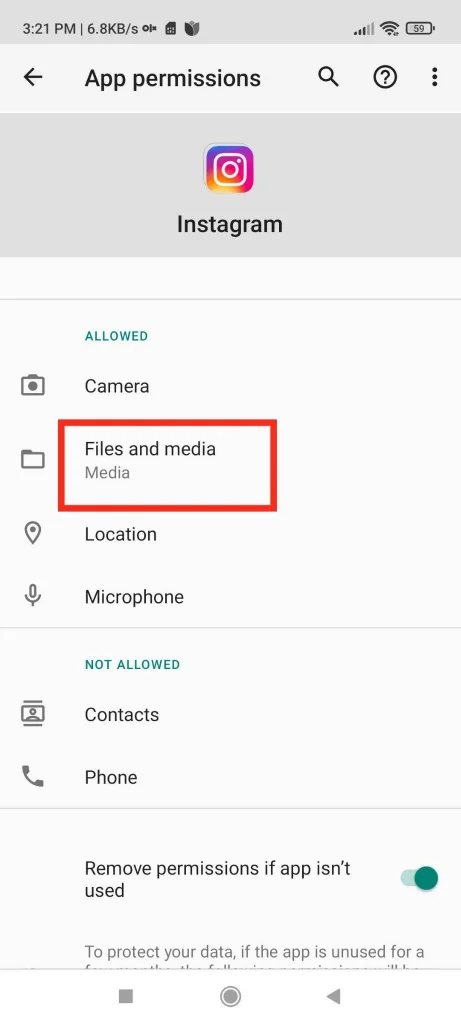Screen dimensions: 461x1024
Task: Click the camera icon beside Camera
Action: (x=33, y=386)
